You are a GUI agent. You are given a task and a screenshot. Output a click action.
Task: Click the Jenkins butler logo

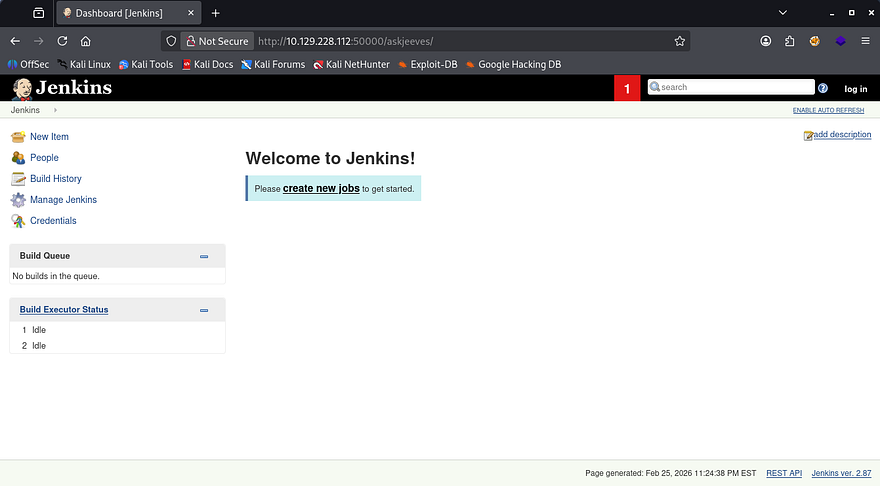pos(22,88)
